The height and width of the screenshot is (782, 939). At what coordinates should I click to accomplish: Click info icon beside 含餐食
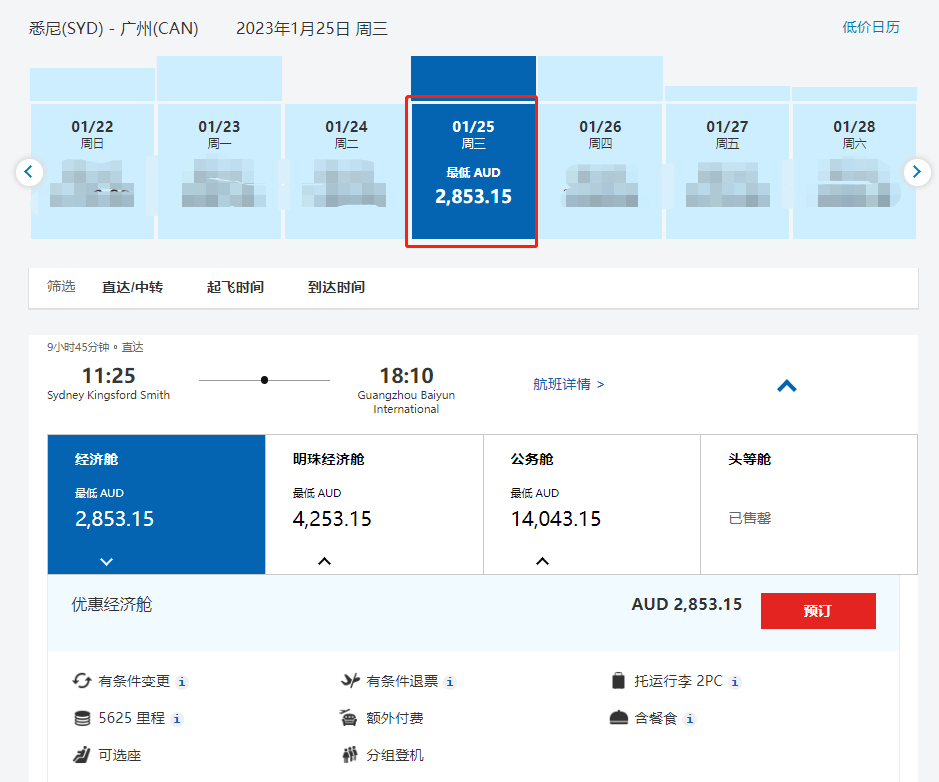click(x=690, y=719)
